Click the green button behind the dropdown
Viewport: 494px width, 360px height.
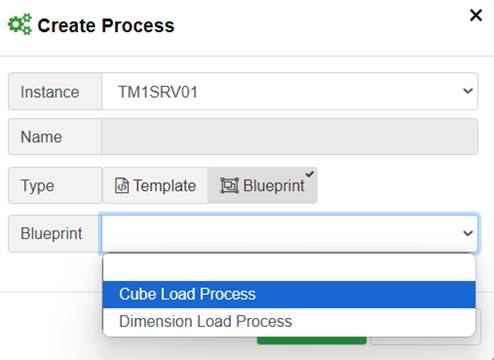coord(312,340)
